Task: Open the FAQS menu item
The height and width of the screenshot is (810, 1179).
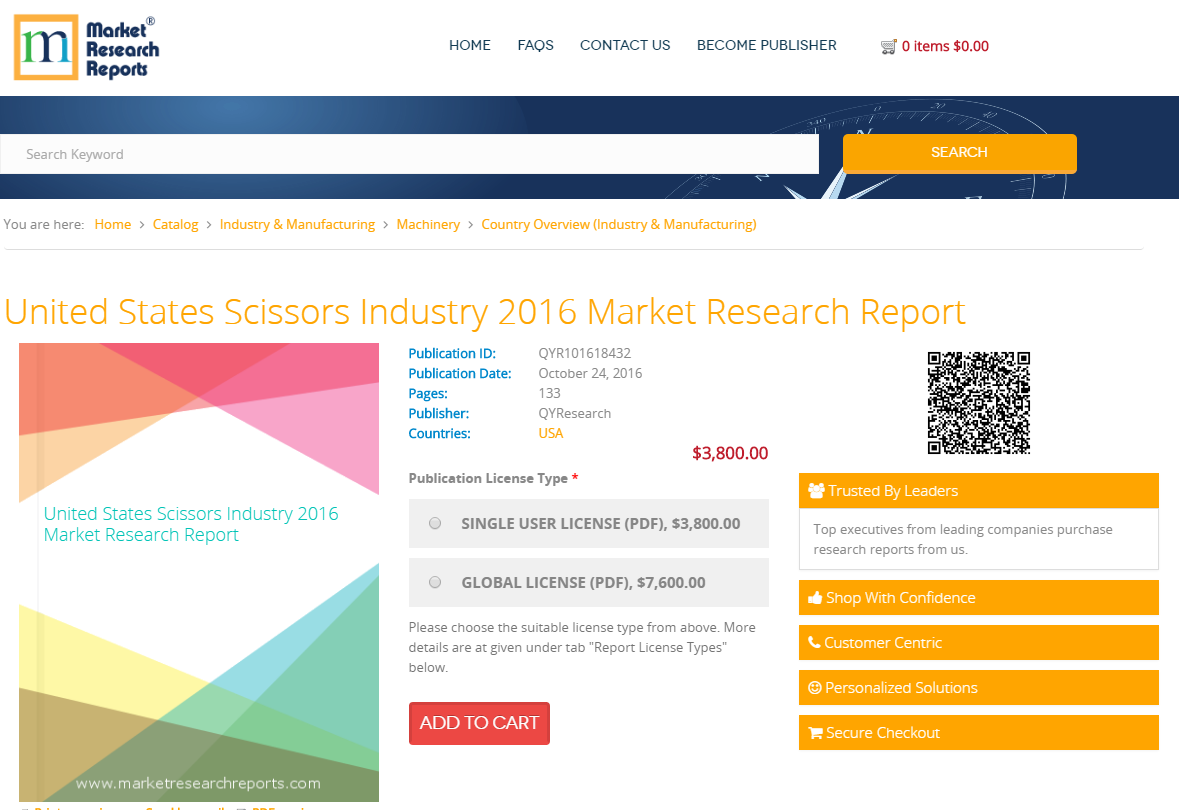Action: click(535, 45)
